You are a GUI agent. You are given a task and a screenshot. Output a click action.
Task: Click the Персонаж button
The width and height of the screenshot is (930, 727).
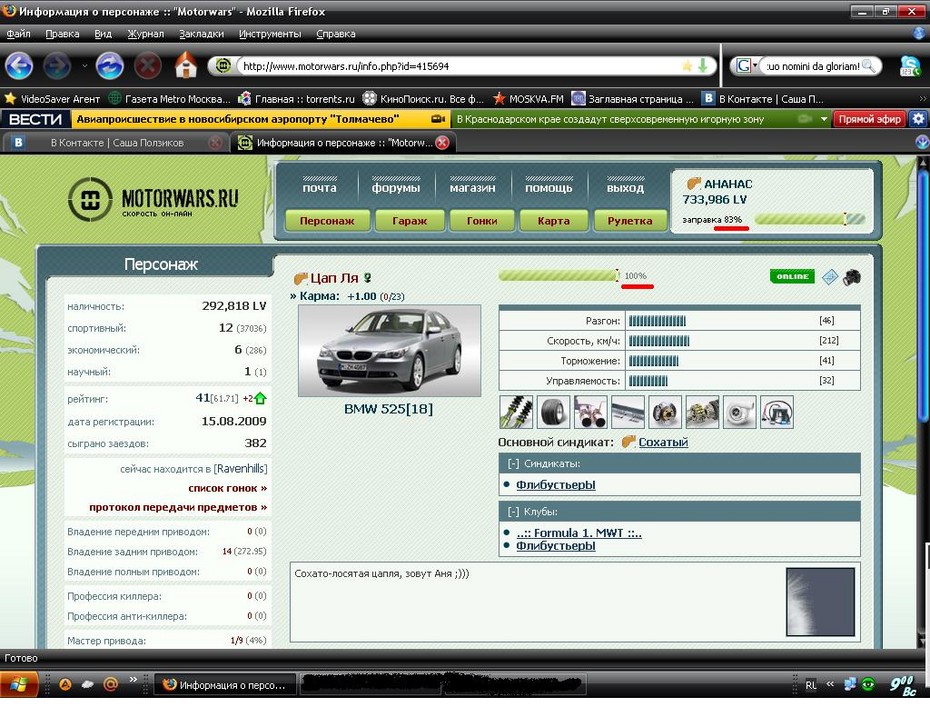327,221
